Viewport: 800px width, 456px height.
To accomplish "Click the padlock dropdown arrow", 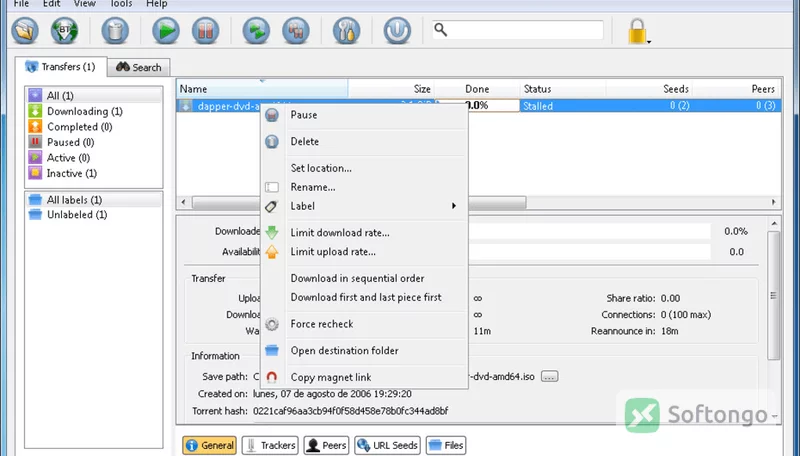I will click(x=649, y=42).
